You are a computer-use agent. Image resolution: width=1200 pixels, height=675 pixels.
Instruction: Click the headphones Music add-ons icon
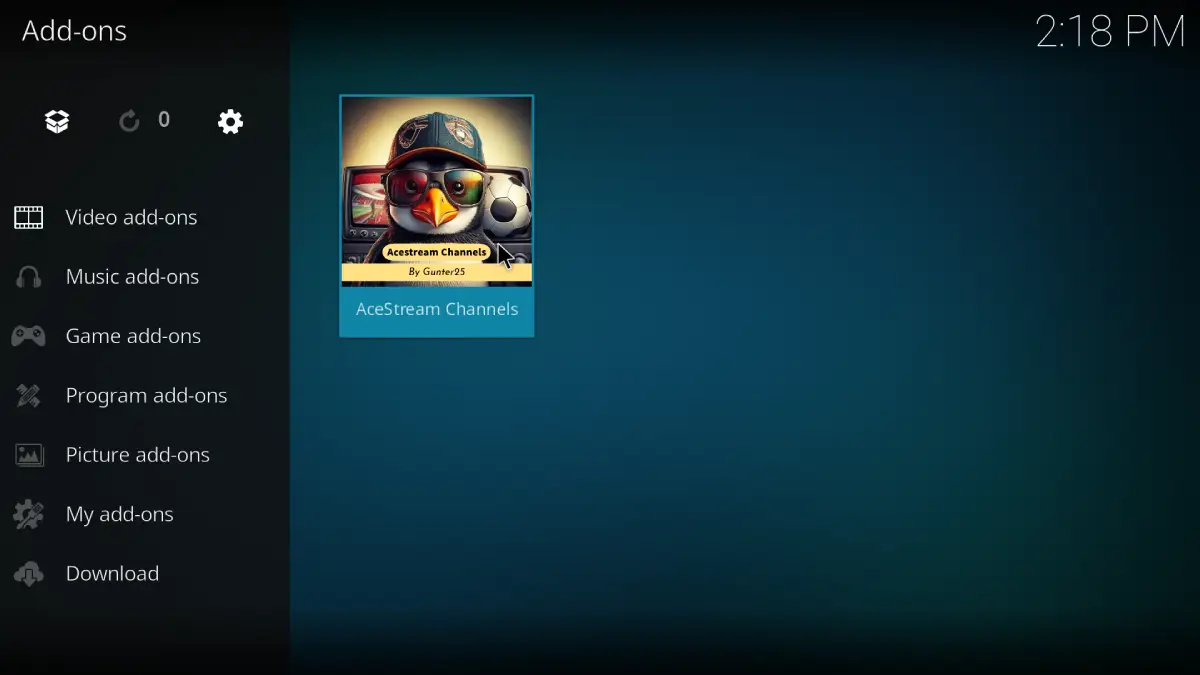(x=29, y=277)
